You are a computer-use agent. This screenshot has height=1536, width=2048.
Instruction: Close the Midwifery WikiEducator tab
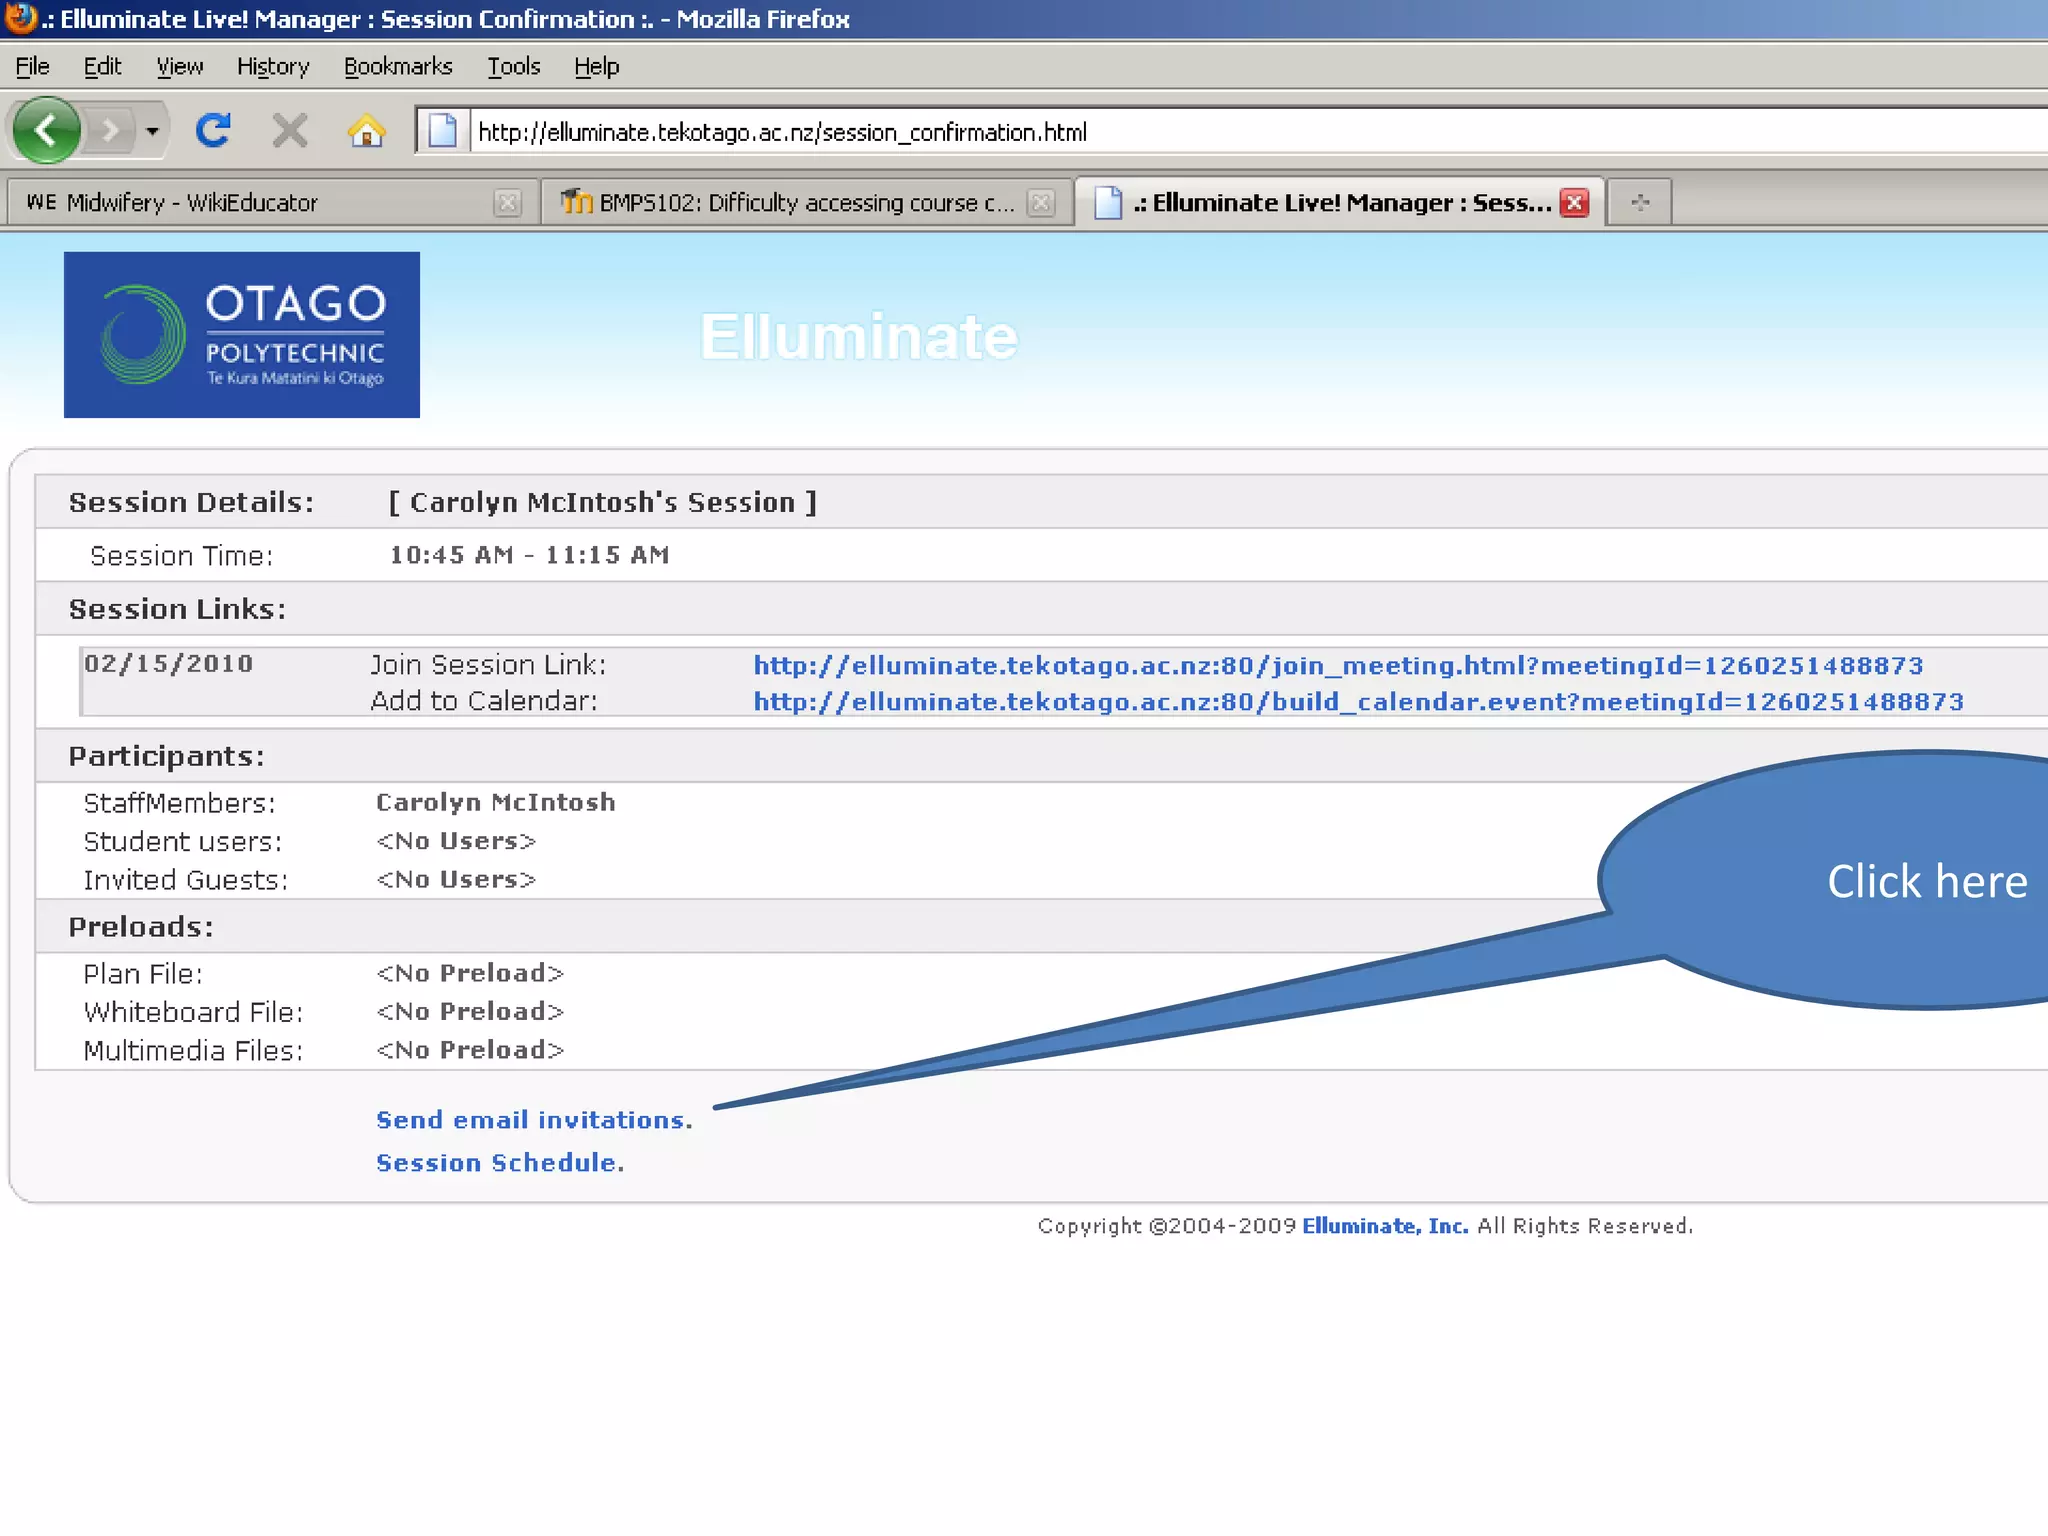508,203
